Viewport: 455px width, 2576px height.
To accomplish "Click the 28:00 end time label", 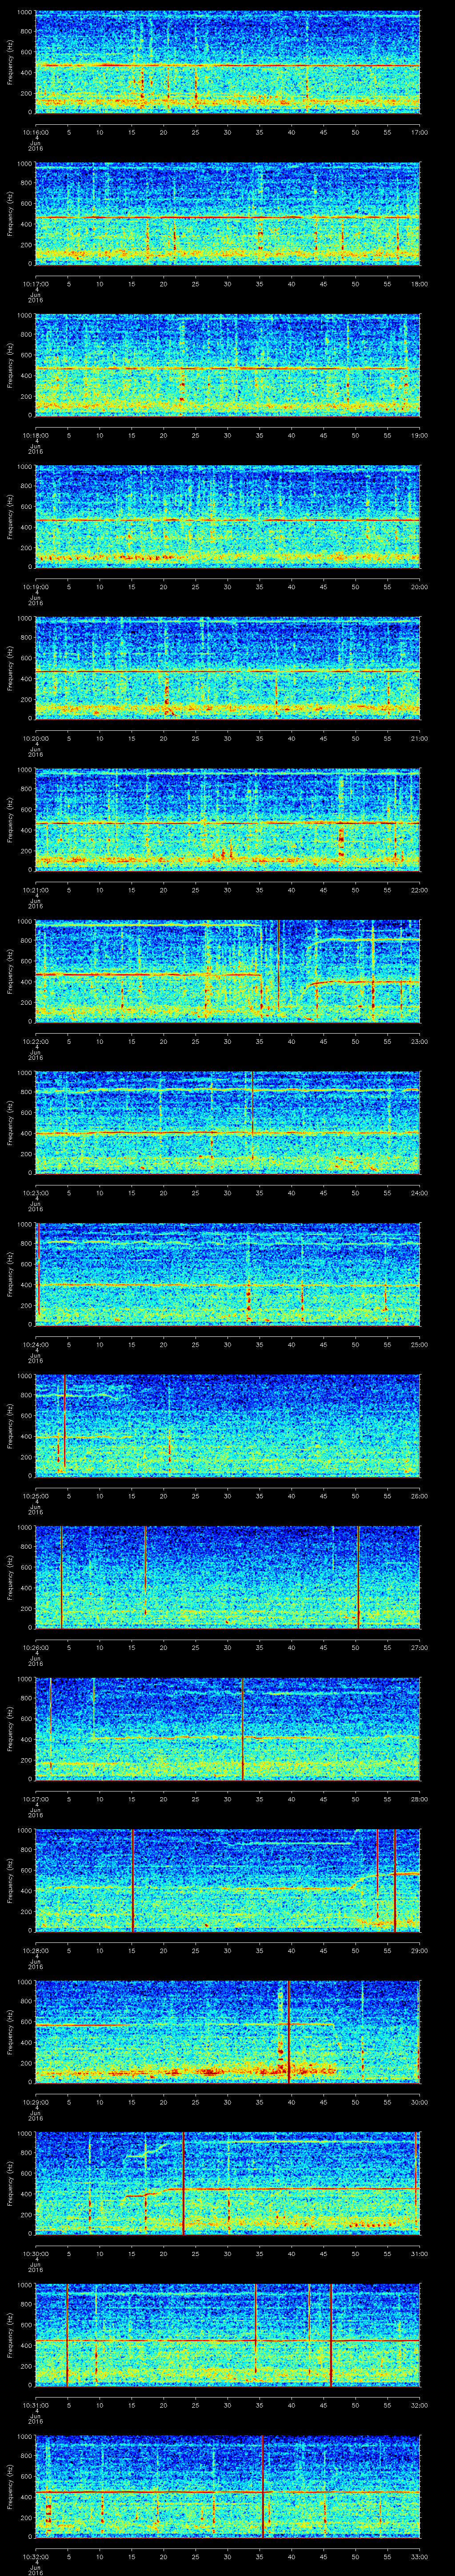I will point(419,1799).
